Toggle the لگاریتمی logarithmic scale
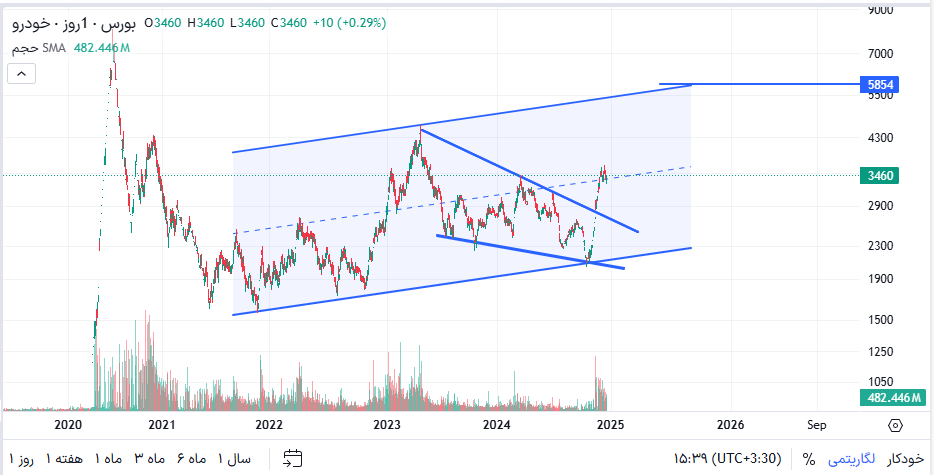The image size is (934, 475). 852,459
